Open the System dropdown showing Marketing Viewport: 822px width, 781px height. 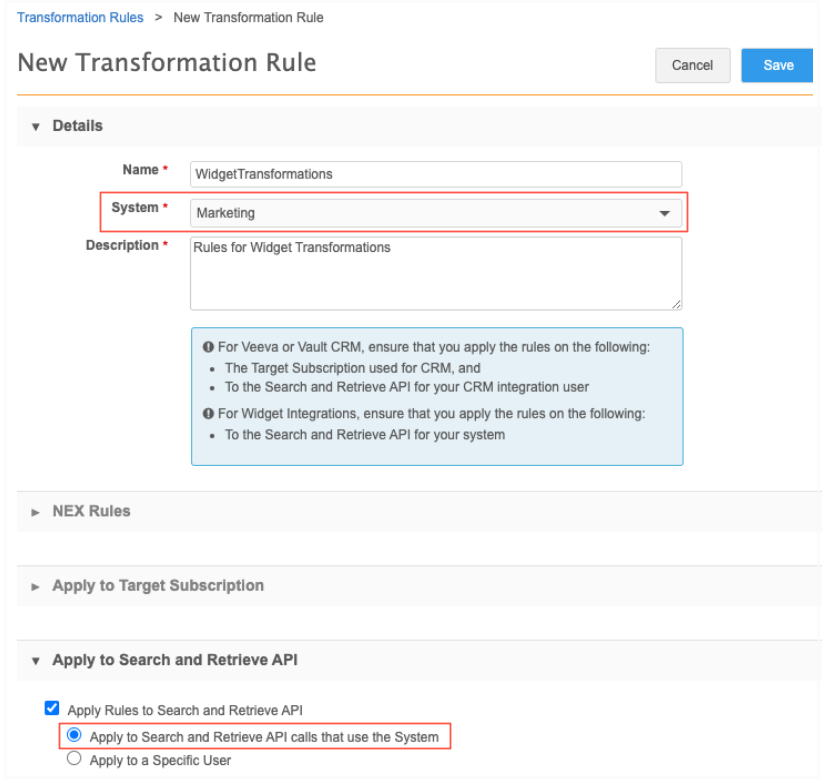click(435, 213)
